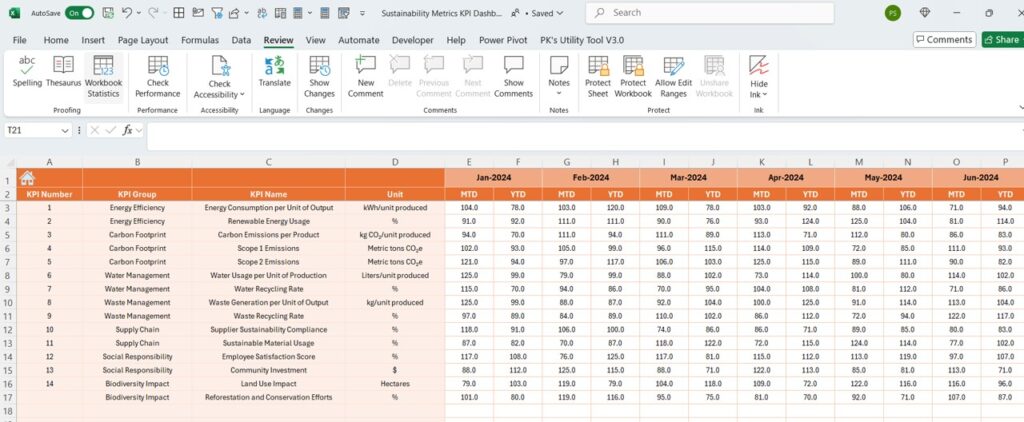Screen dimensions: 1024x422
Task: Switch to the Formulas tab
Action: point(200,40)
